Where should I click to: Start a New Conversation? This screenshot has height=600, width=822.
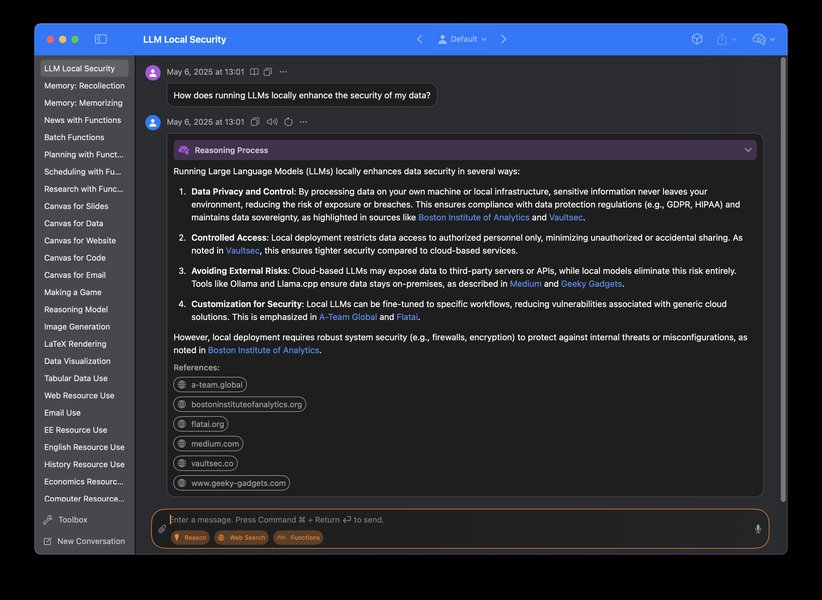(84, 541)
